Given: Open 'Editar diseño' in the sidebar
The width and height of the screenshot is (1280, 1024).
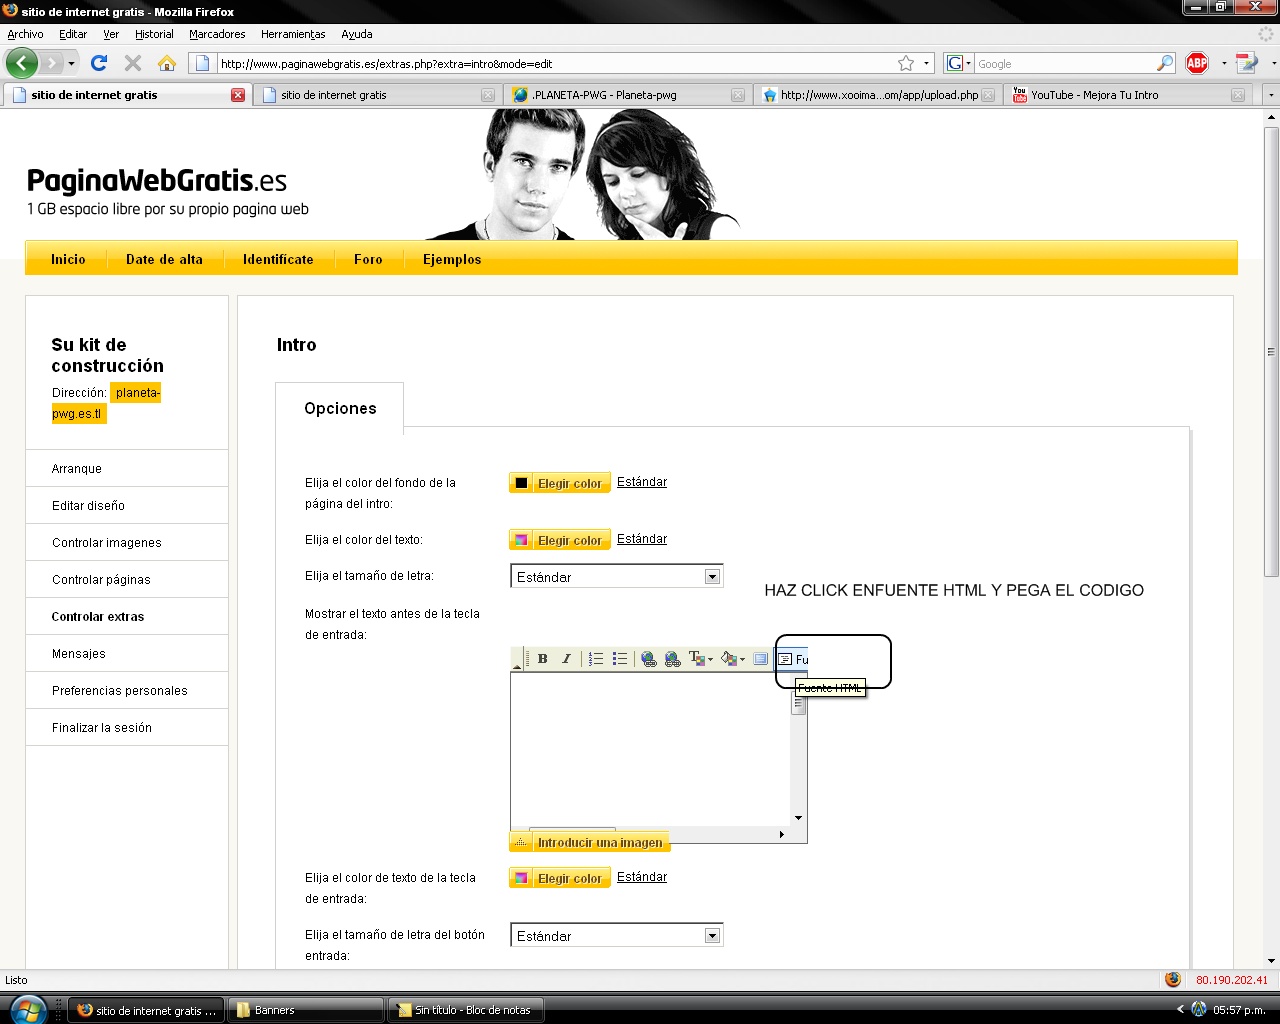Looking at the screenshot, I should 127,506.
